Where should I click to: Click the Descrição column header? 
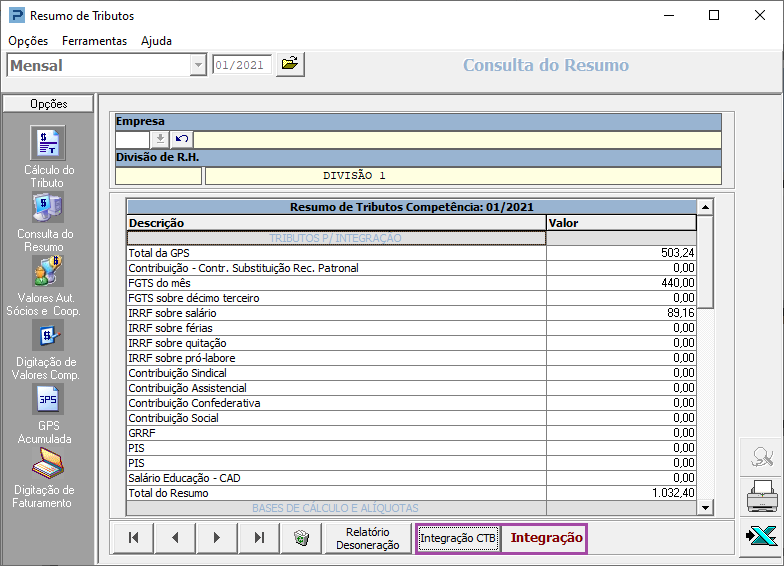336,223
